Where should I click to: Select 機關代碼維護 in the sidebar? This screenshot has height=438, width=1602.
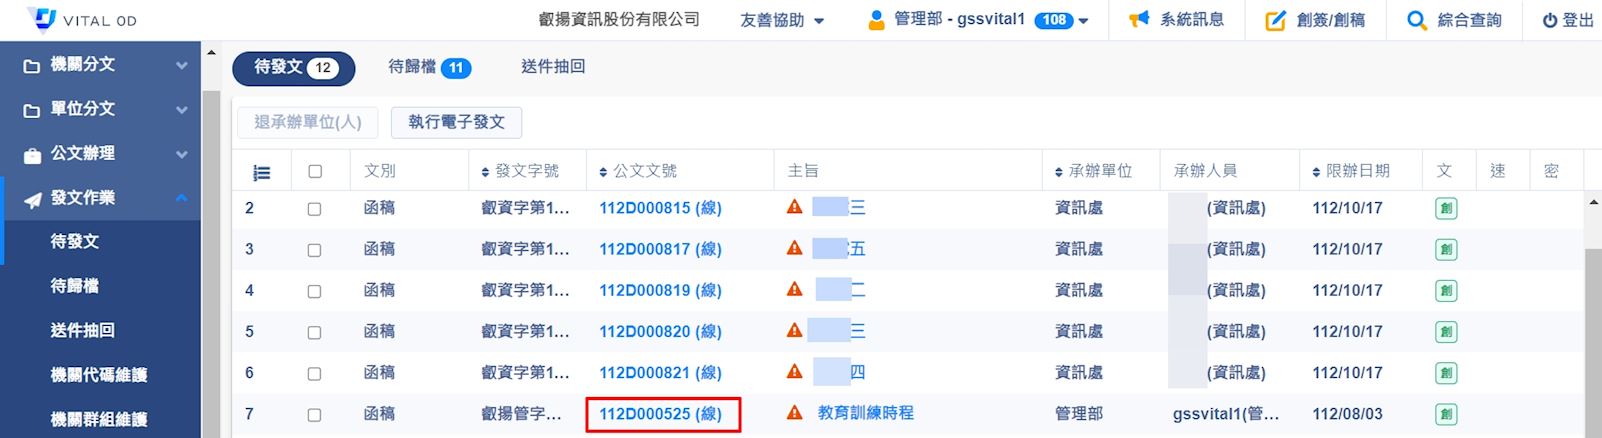(x=99, y=375)
